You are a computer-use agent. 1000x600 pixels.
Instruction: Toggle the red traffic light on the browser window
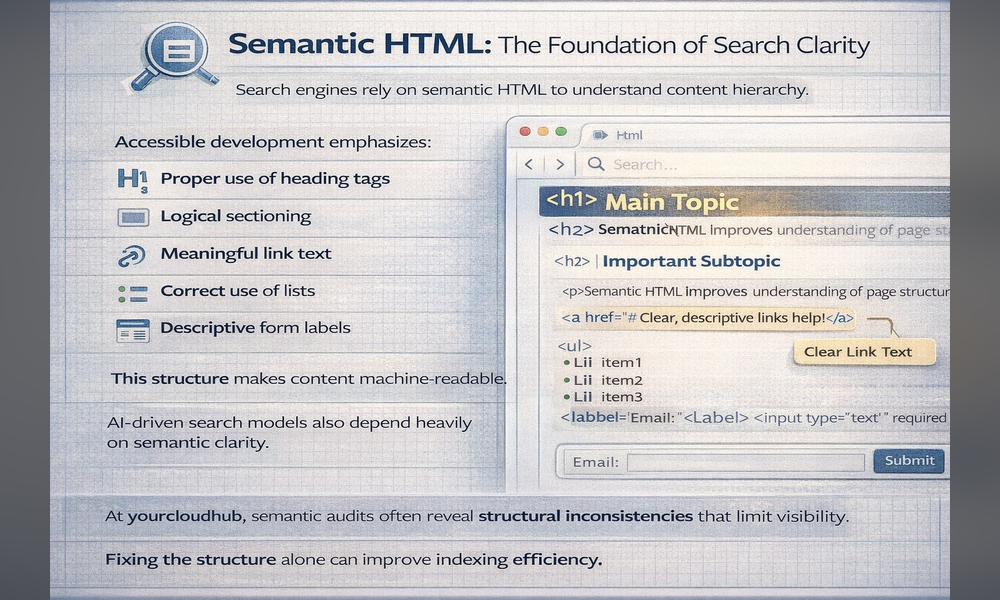[x=524, y=130]
